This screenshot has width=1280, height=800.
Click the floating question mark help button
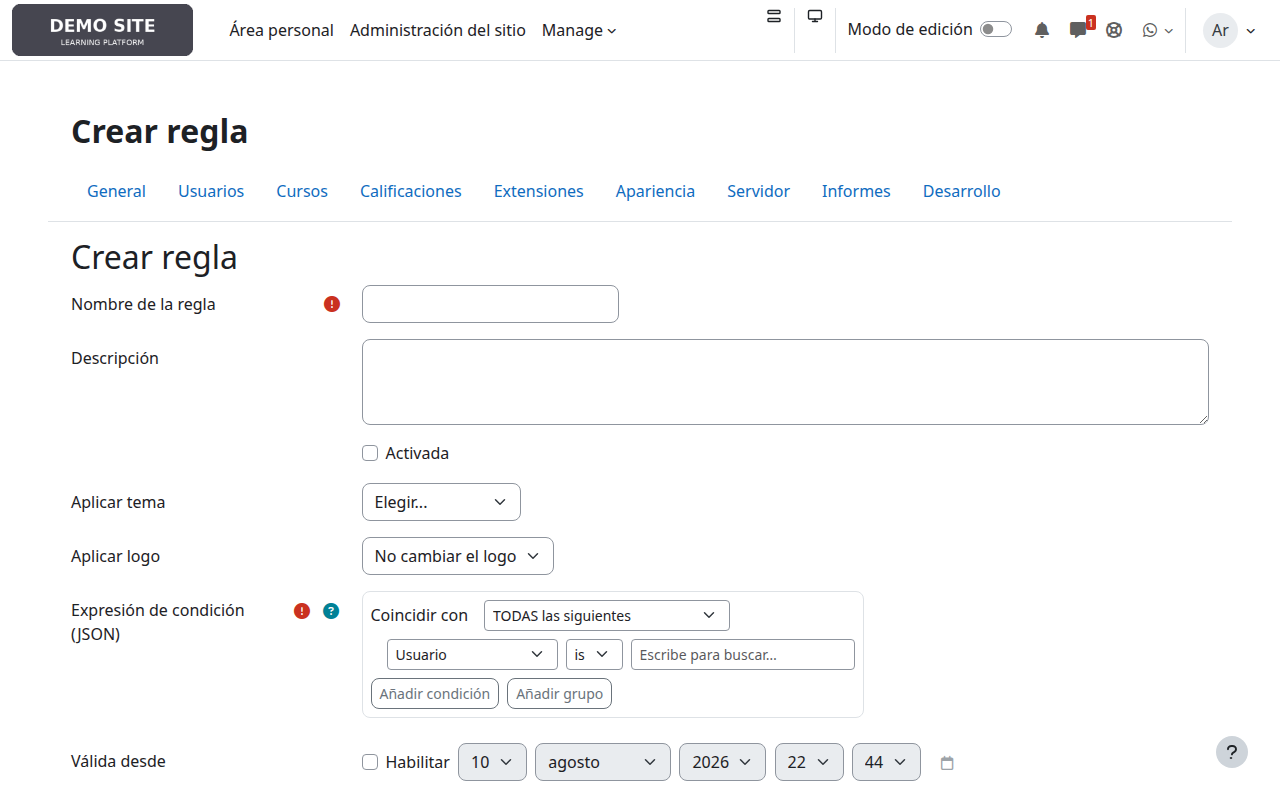point(1232,752)
